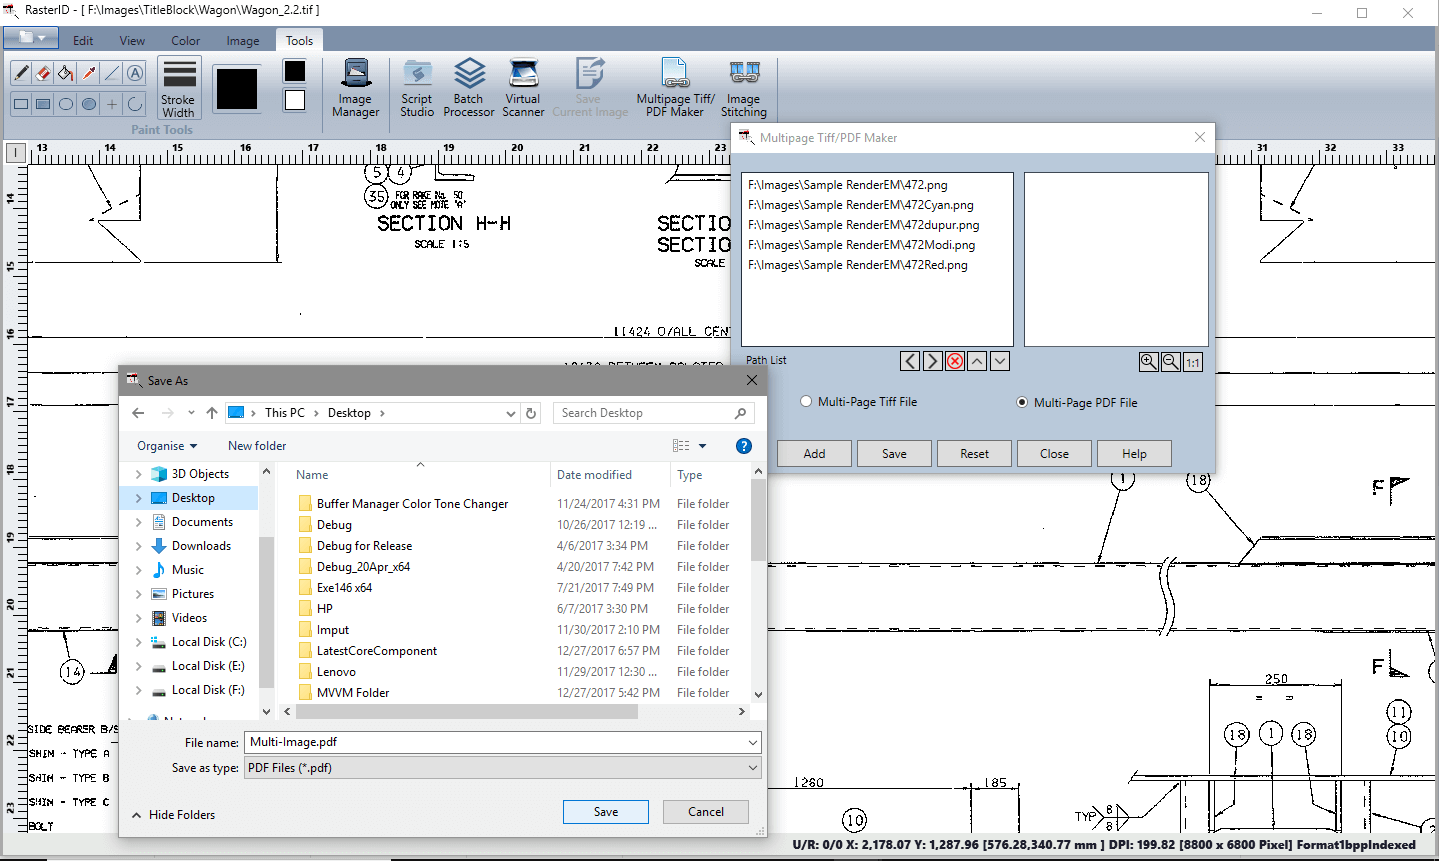Pick the Eraser tool
Viewport: 1439px width, 861px height.
[x=43, y=73]
